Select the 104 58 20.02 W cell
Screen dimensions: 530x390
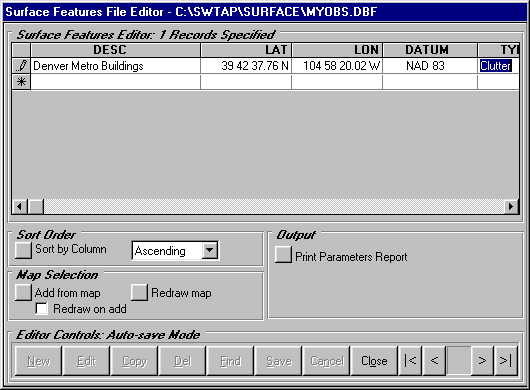337,66
